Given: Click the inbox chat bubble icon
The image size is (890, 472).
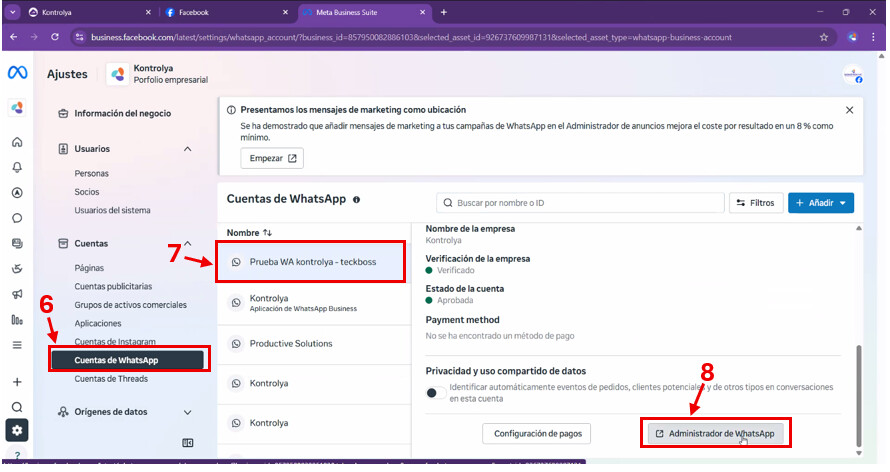Looking at the screenshot, I should [17, 218].
